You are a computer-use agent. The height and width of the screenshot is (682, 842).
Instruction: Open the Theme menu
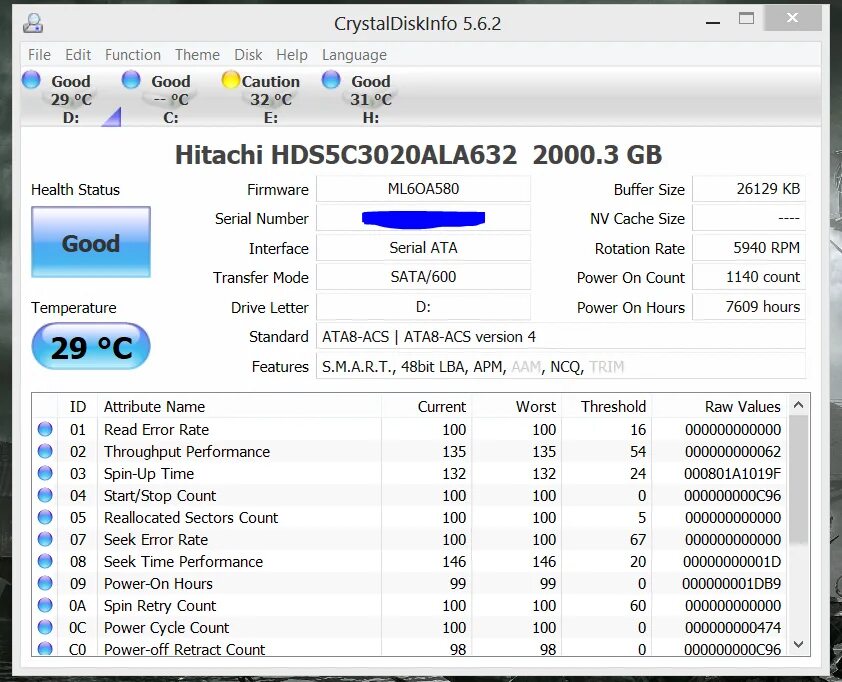pos(197,55)
